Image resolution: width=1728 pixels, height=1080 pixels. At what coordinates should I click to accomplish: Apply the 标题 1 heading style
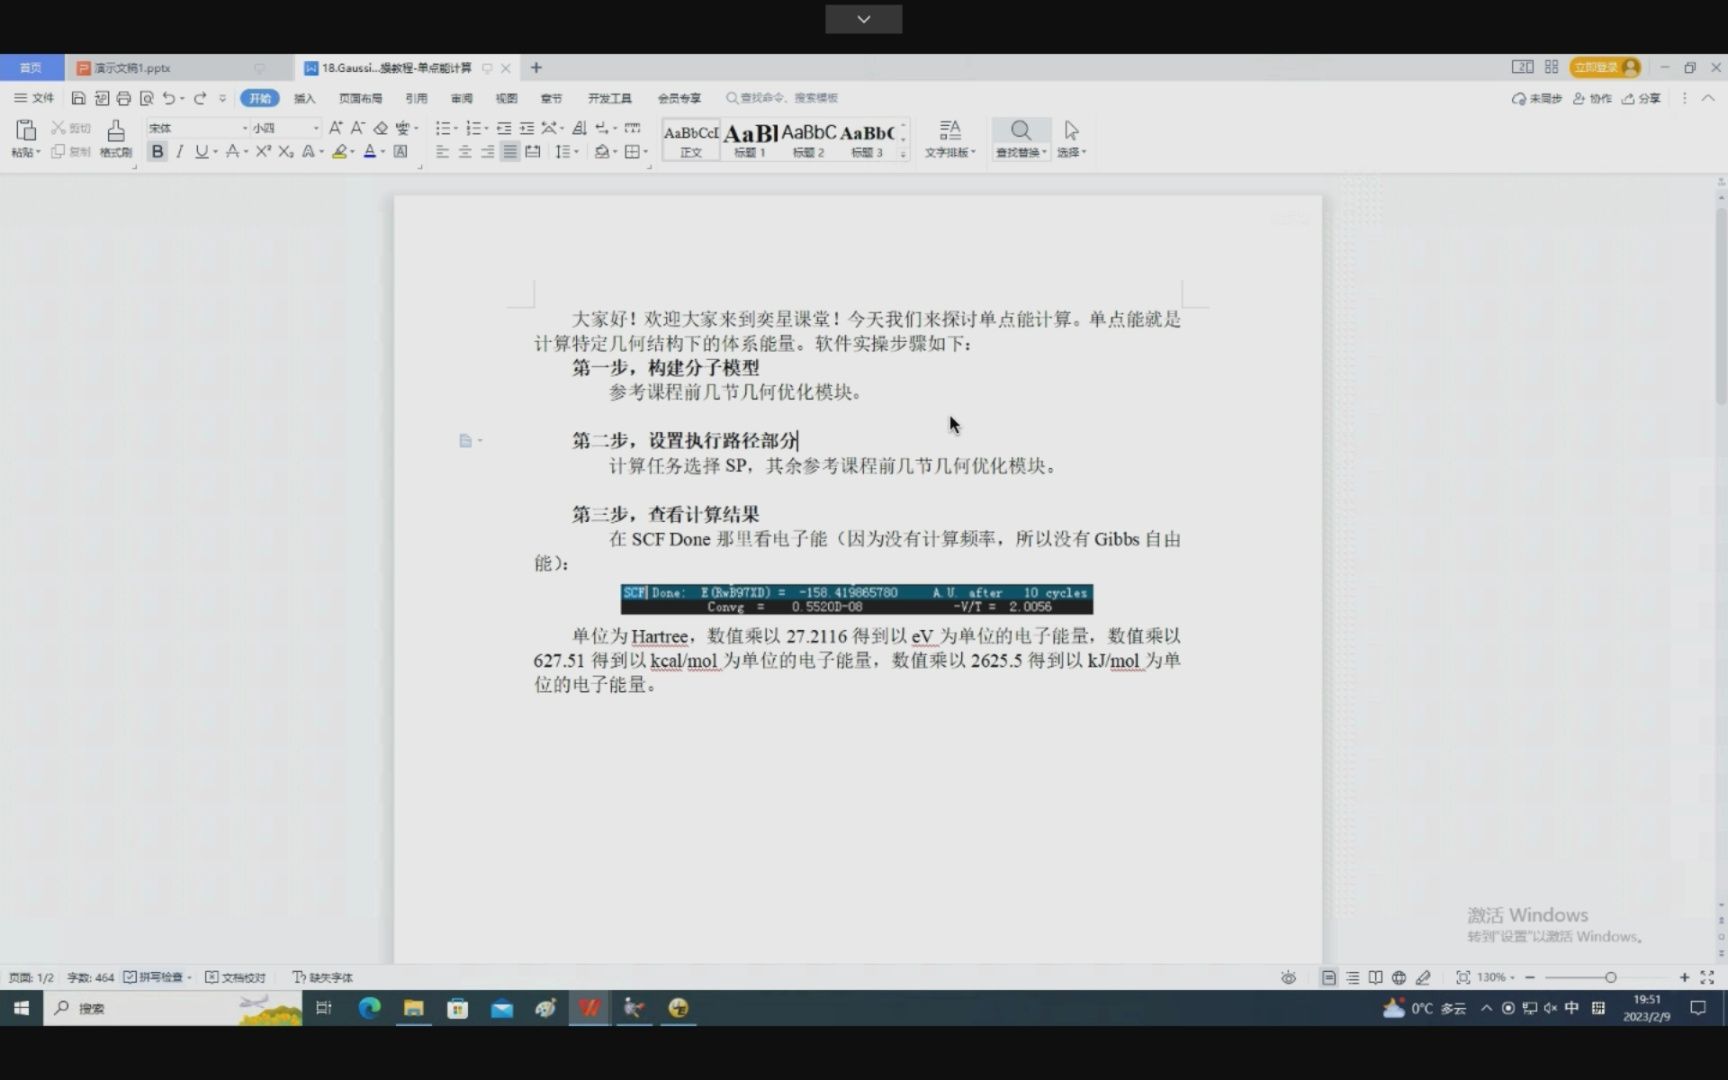click(x=749, y=137)
